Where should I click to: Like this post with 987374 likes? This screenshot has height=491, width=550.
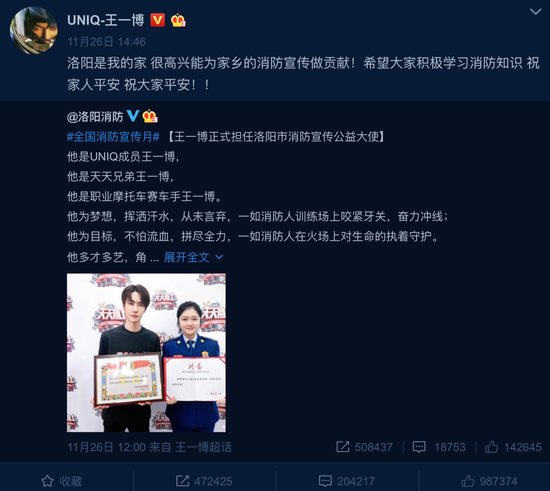point(489,481)
